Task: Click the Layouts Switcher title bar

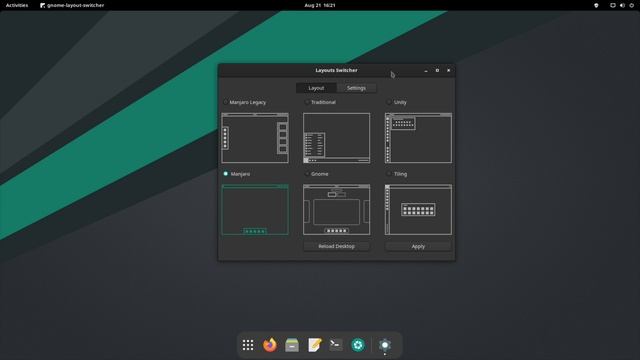Action: [336, 70]
